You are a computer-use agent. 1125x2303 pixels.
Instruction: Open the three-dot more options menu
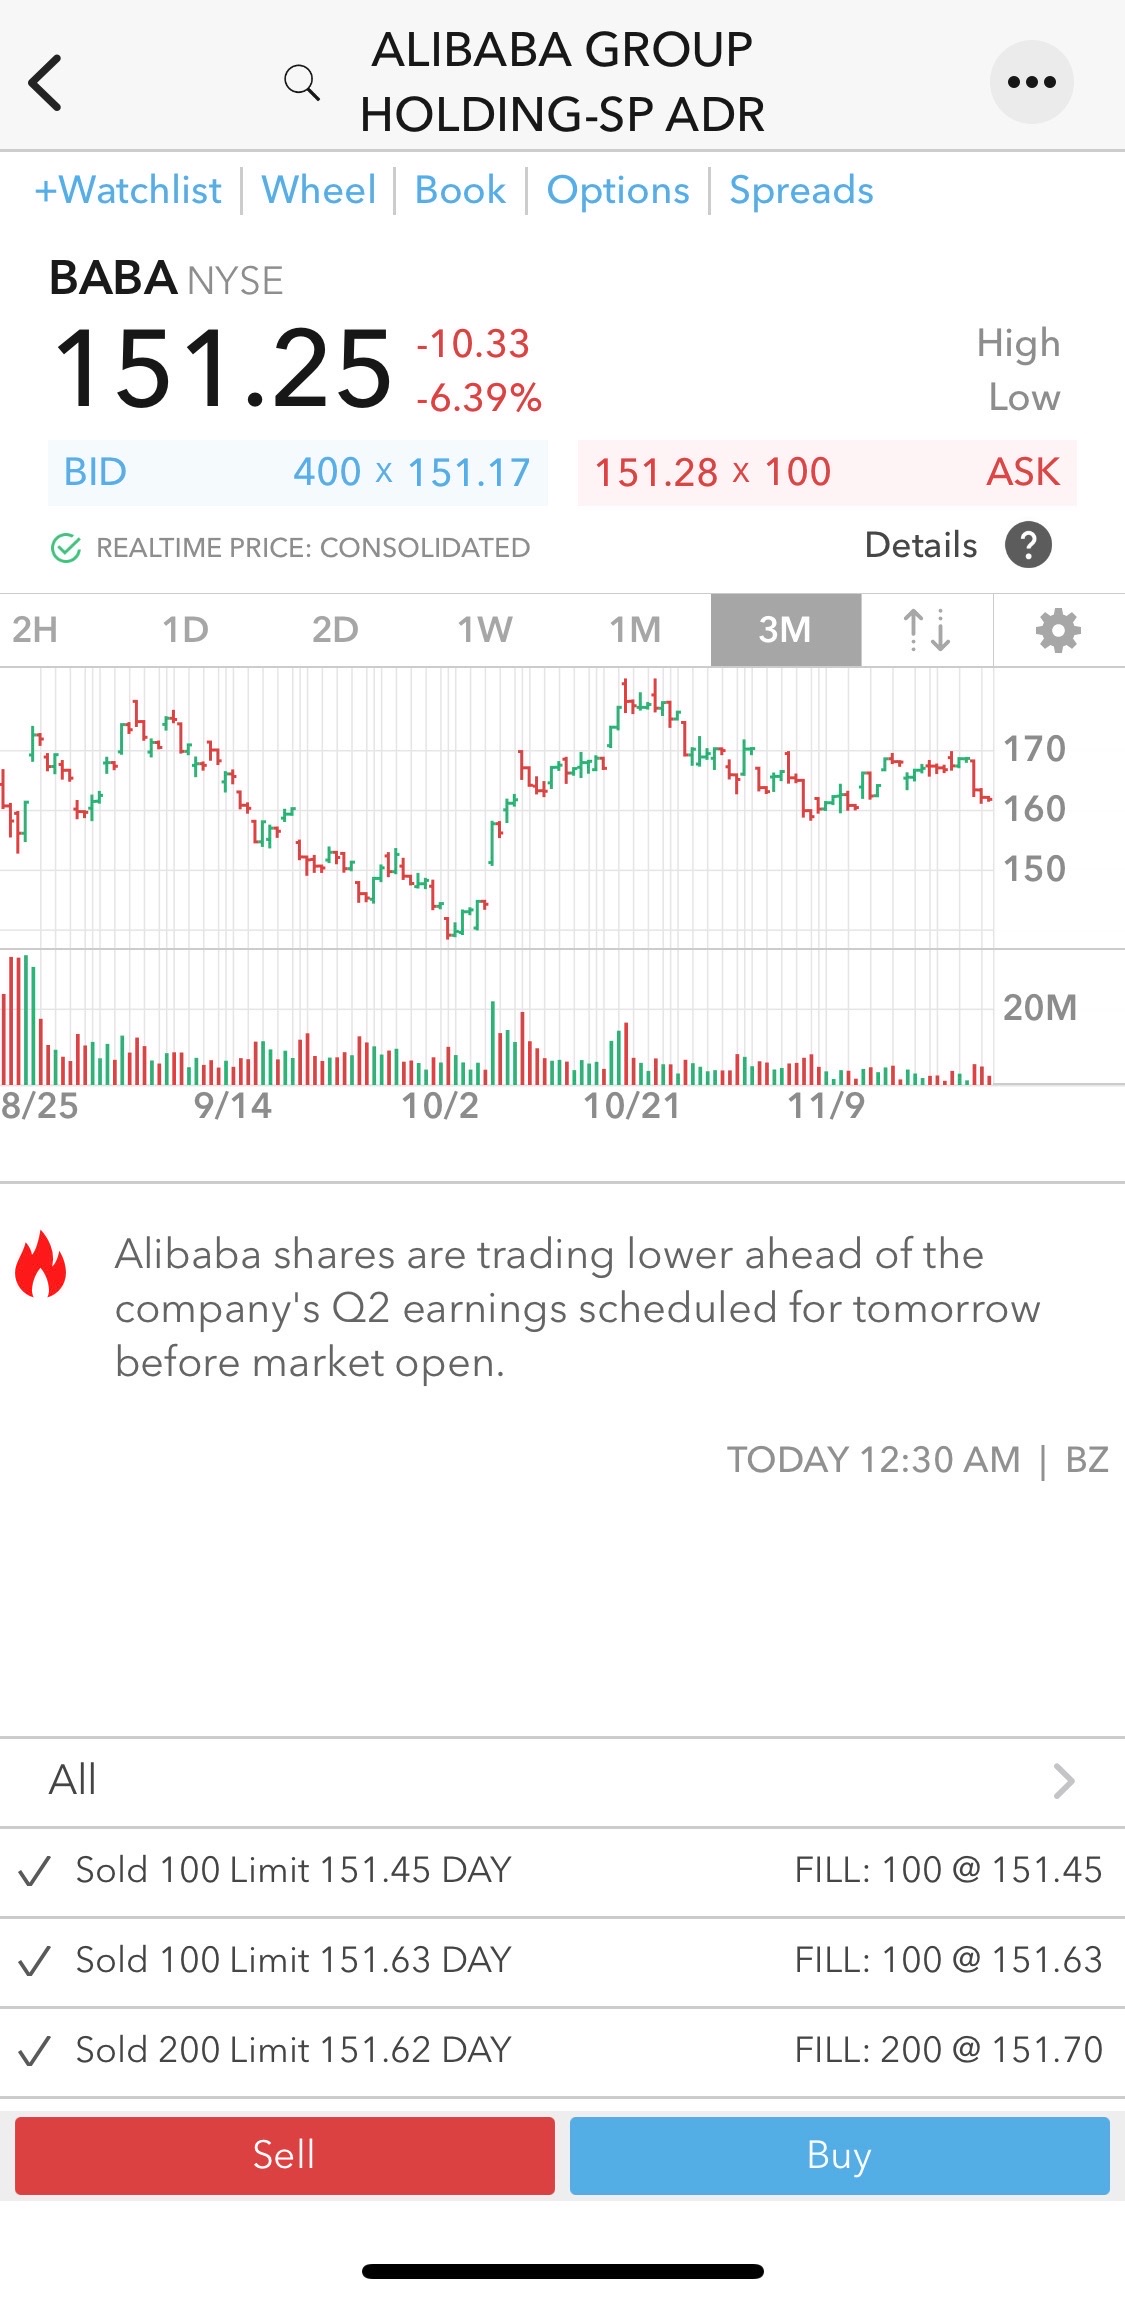1031,82
